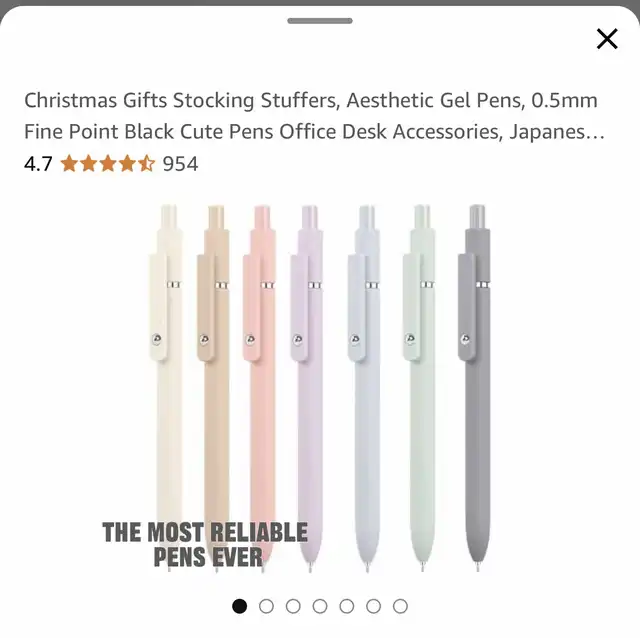The width and height of the screenshot is (640, 638).
Task: Close the product preview sheet
Action: [x=607, y=39]
